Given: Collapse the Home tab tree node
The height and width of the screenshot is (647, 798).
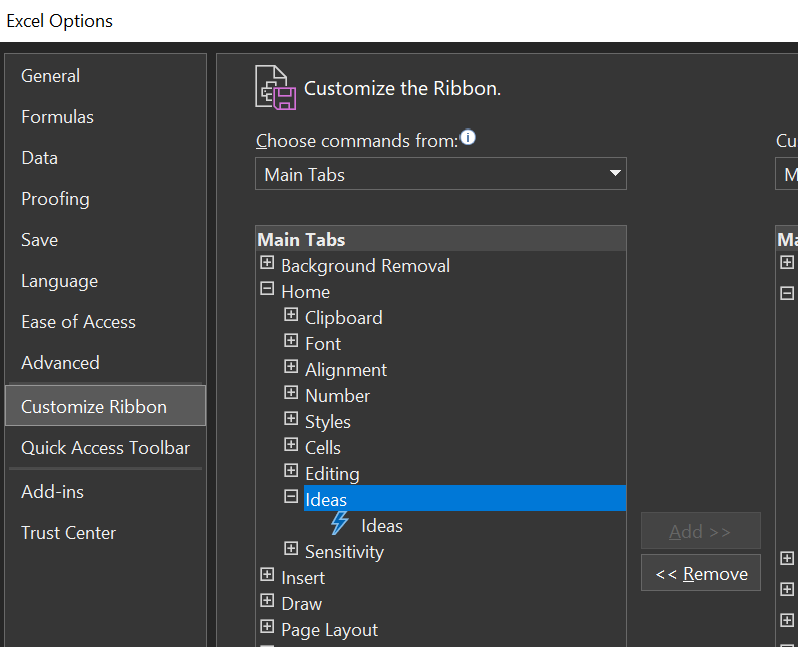Looking at the screenshot, I should [267, 289].
